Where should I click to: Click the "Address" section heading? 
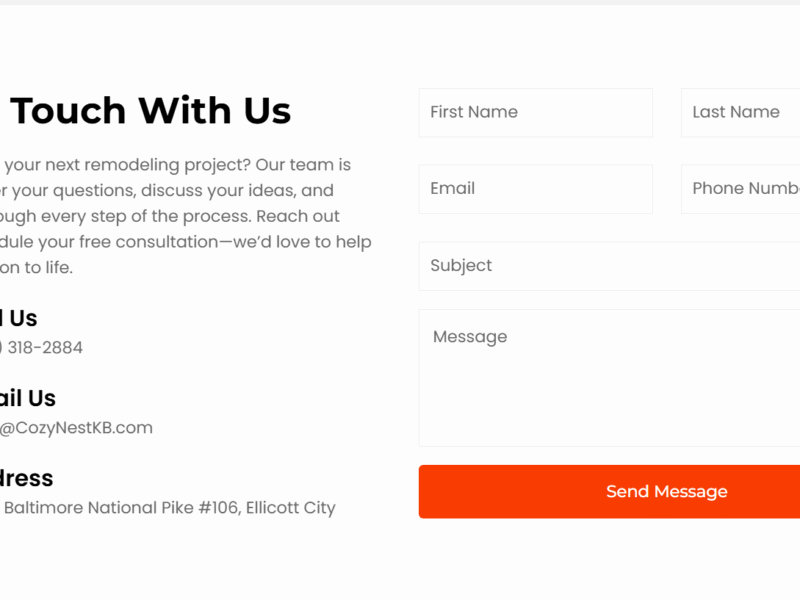tap(27, 479)
